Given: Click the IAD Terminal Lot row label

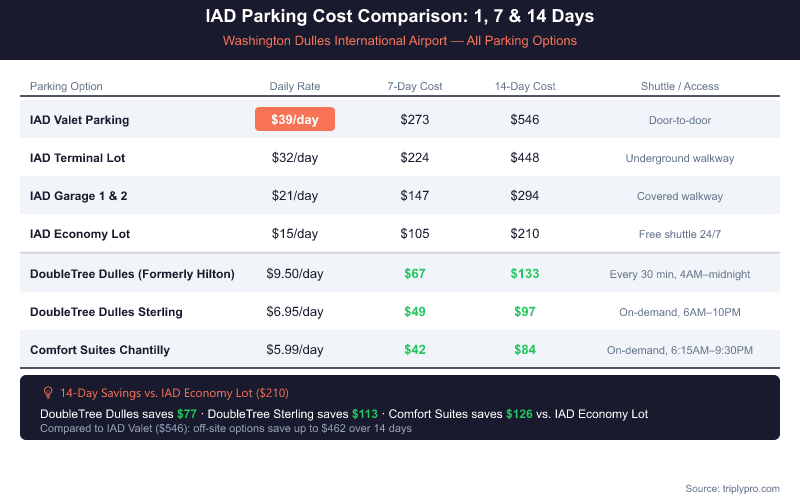Looking at the screenshot, I should (x=77, y=158).
